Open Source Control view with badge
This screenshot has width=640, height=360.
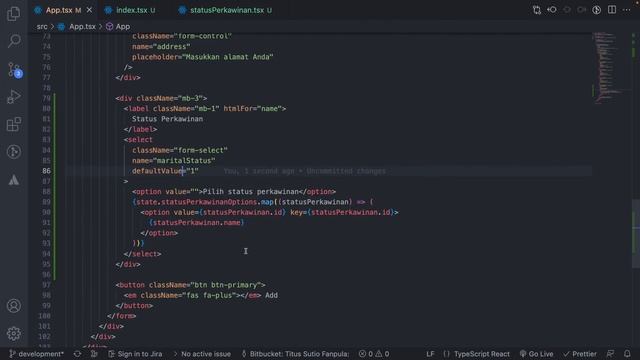tap(15, 70)
